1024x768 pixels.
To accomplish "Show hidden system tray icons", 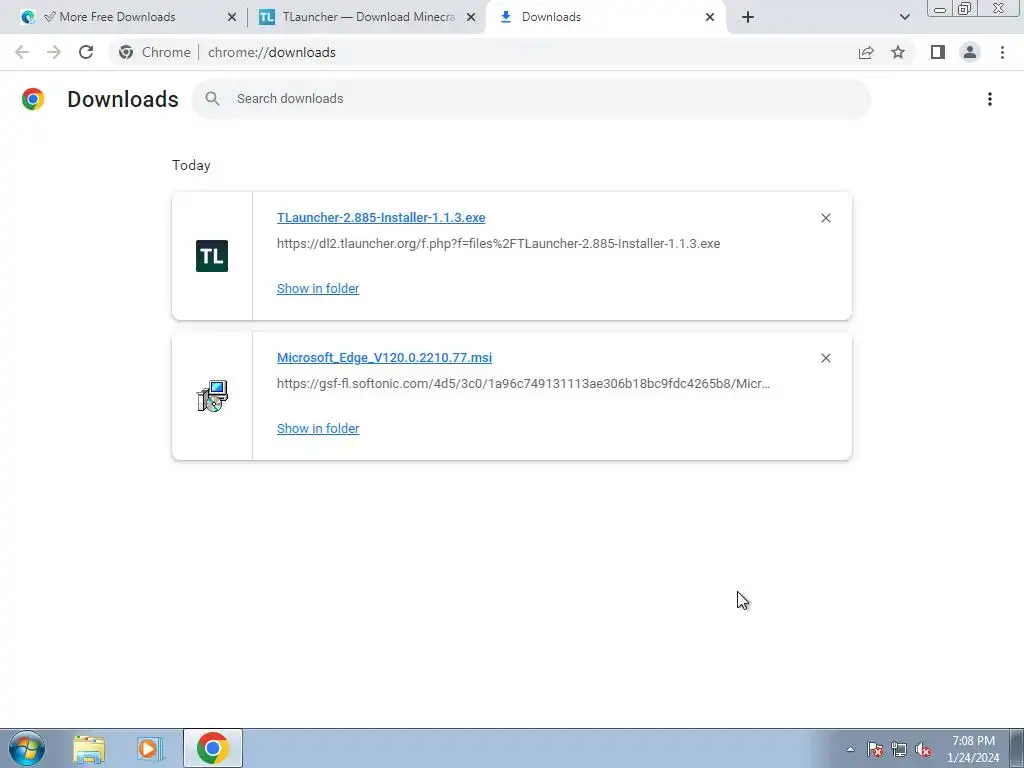I will tap(850, 749).
